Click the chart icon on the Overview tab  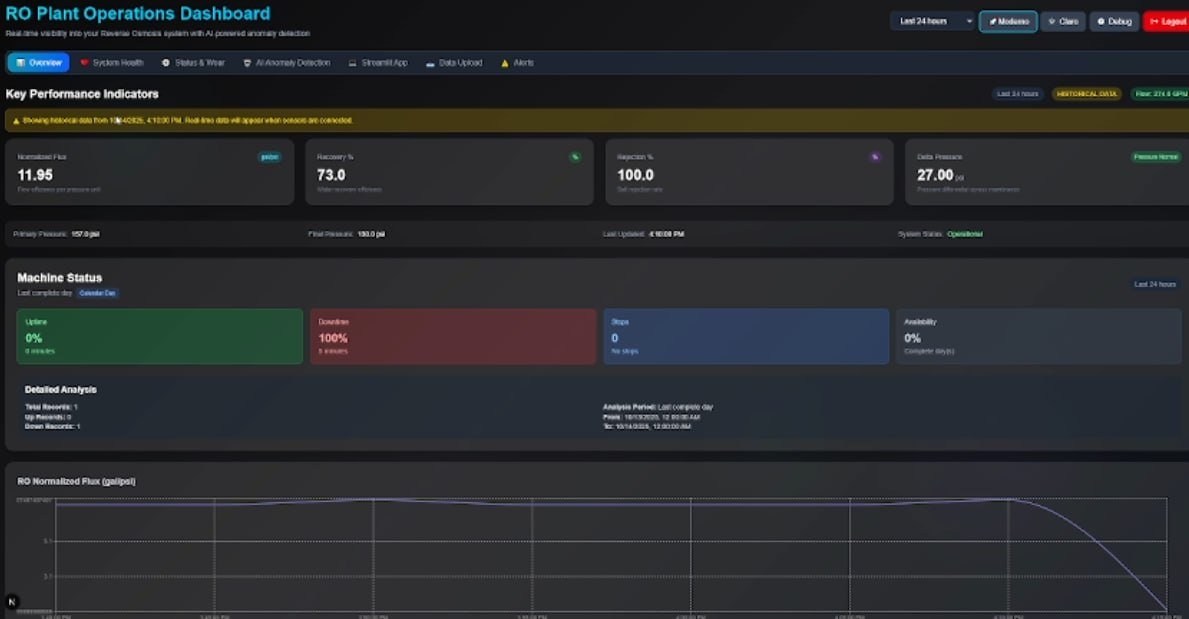20,62
